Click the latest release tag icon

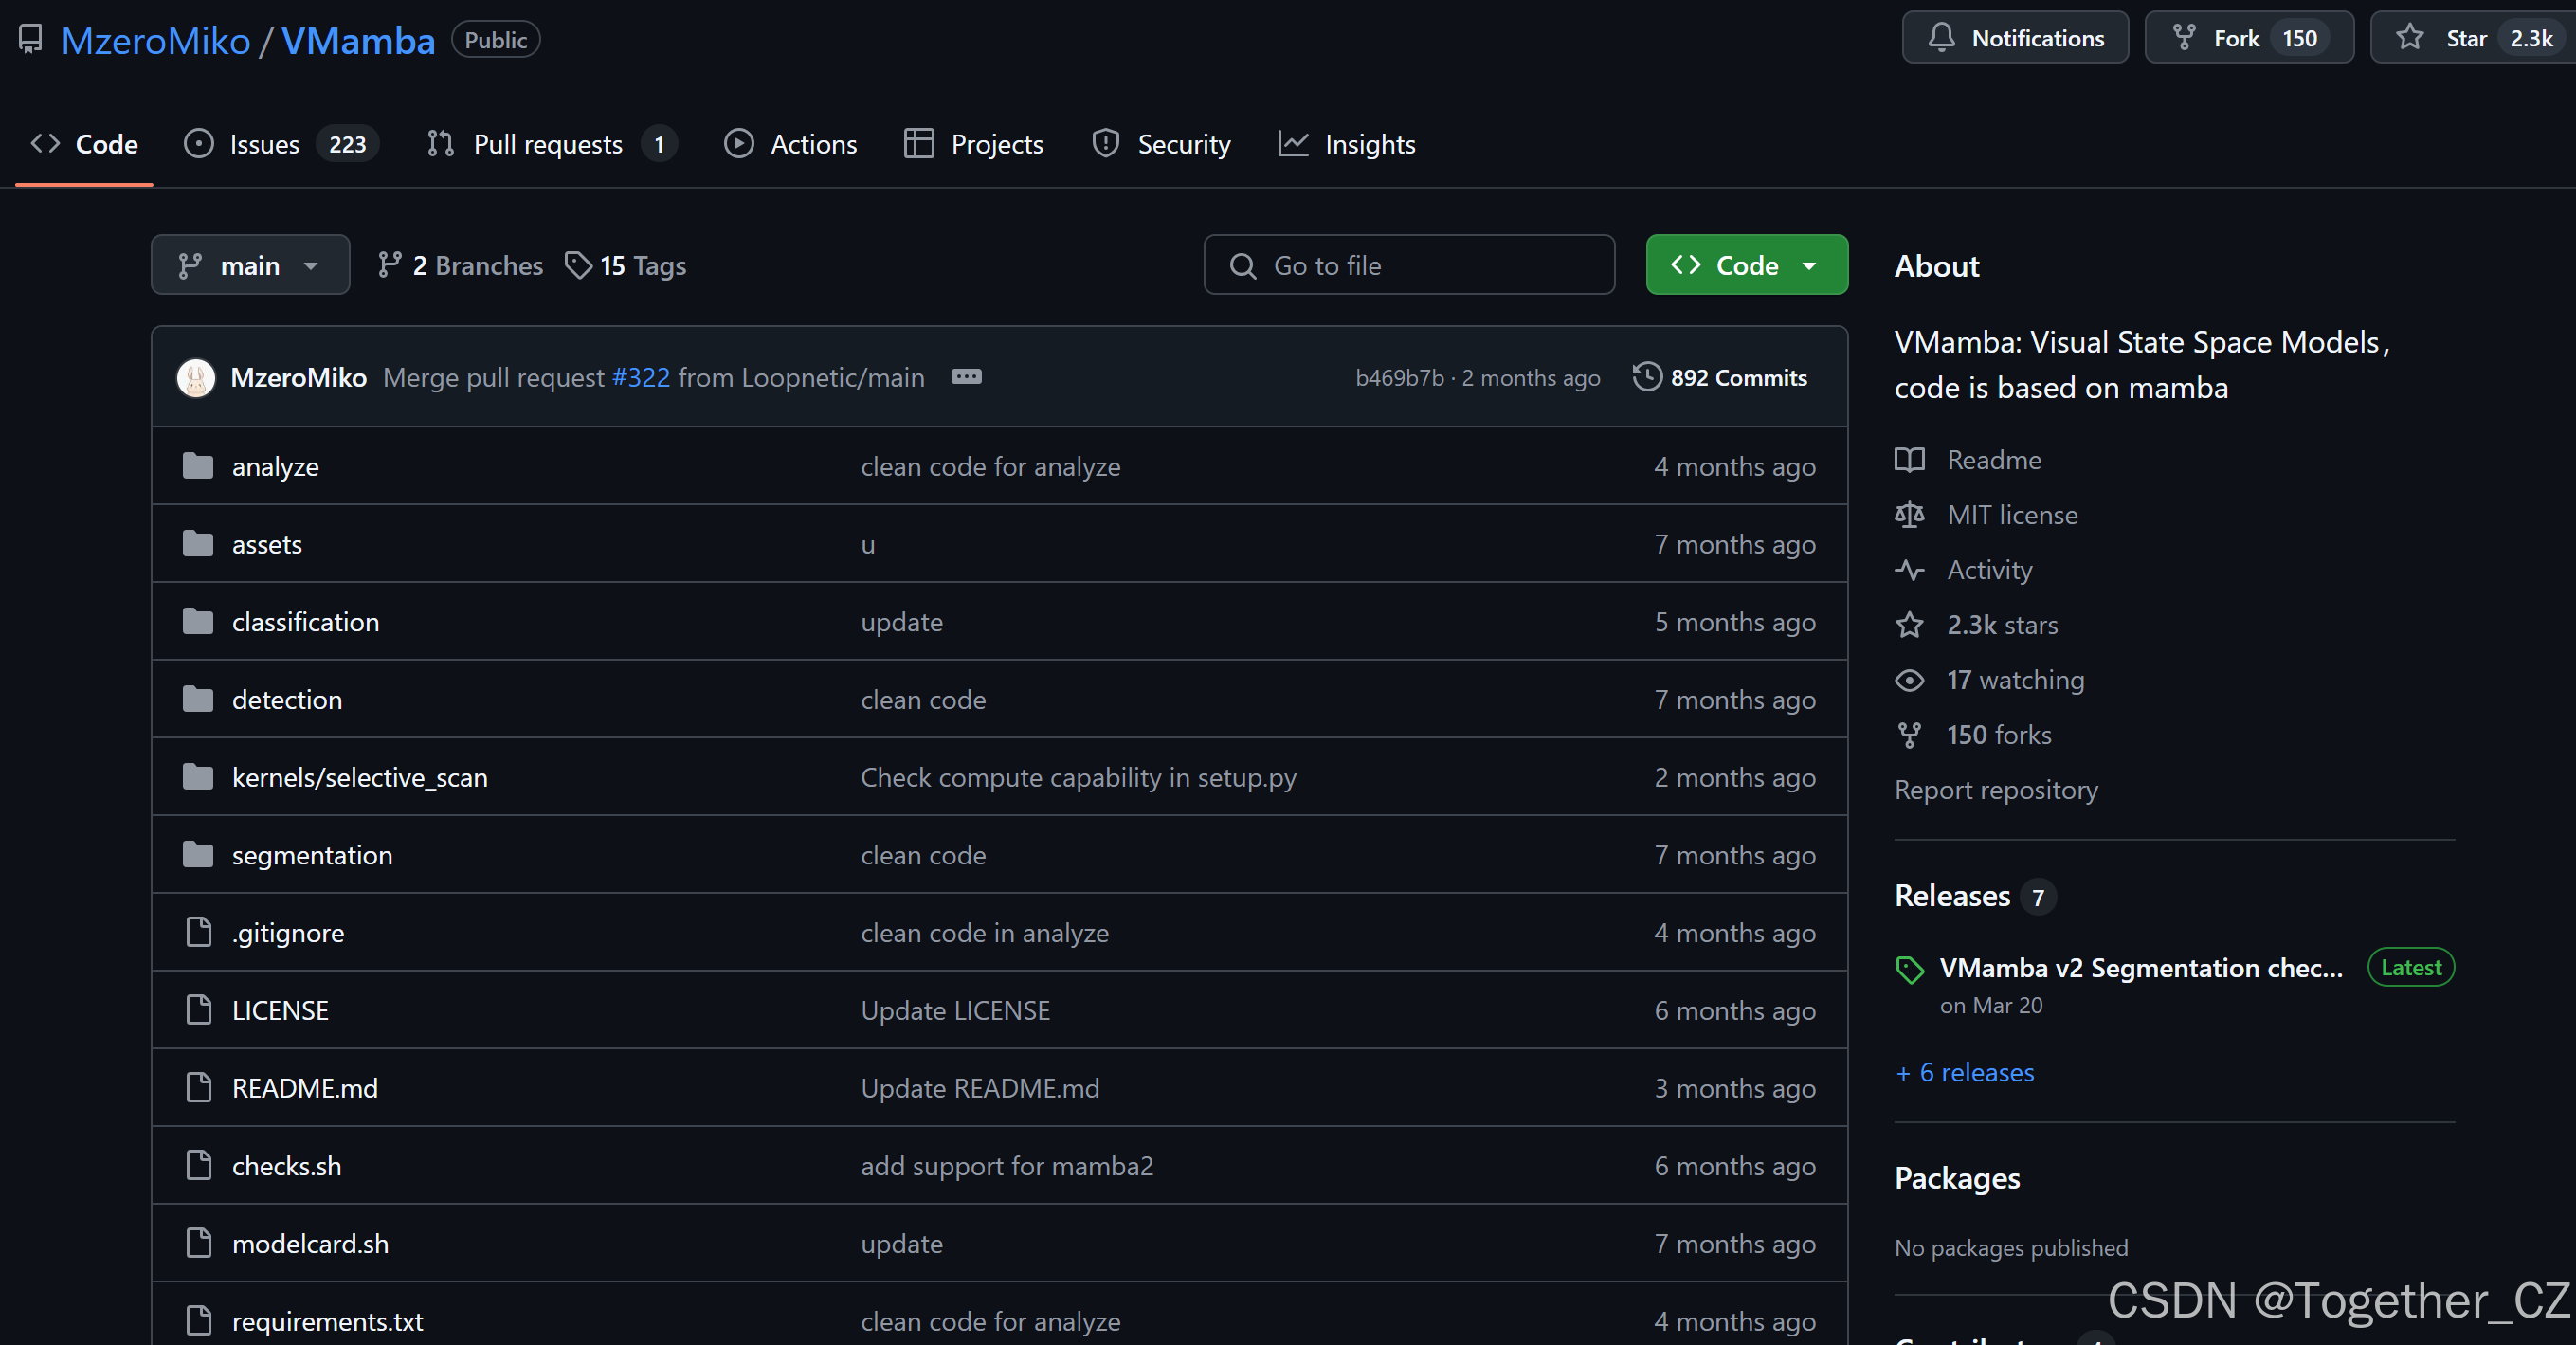1910,969
